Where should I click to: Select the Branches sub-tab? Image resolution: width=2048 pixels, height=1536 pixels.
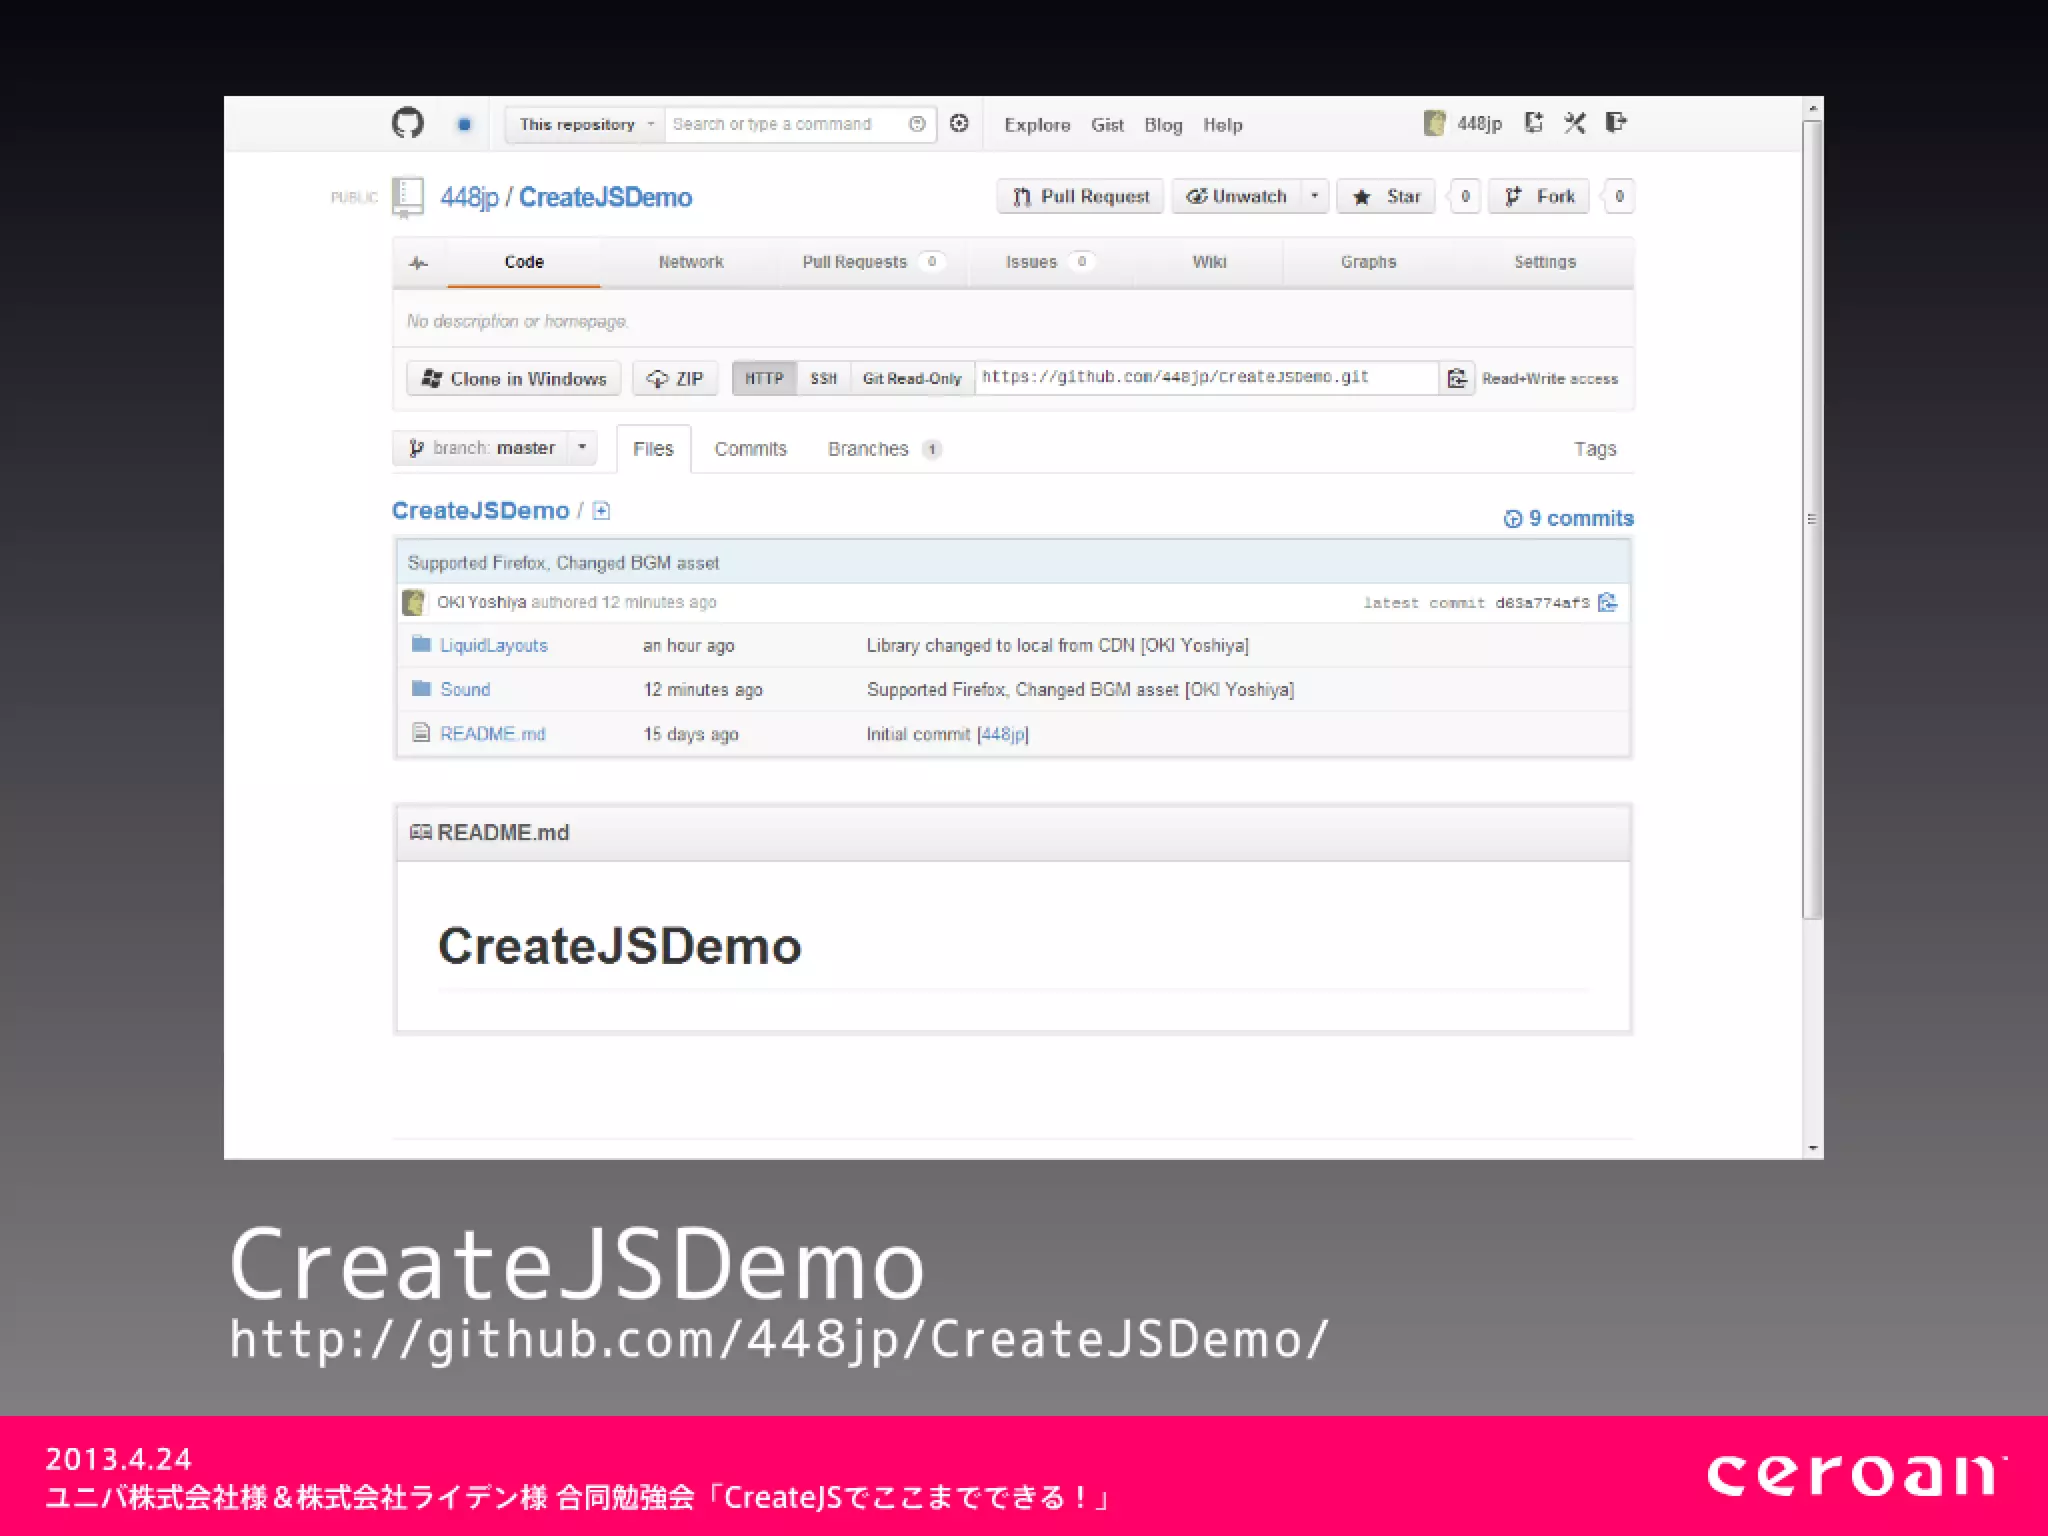click(x=884, y=449)
